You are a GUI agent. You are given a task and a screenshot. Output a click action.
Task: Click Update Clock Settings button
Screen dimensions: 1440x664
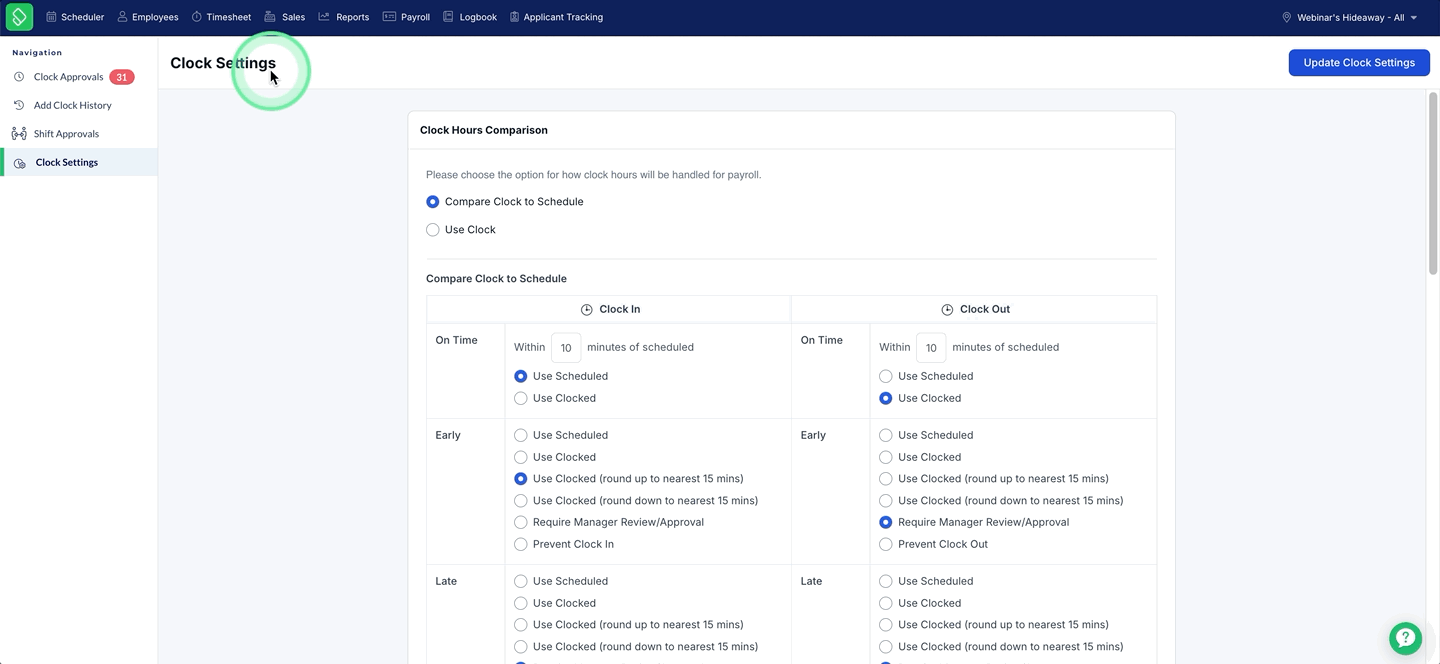(x=1359, y=62)
